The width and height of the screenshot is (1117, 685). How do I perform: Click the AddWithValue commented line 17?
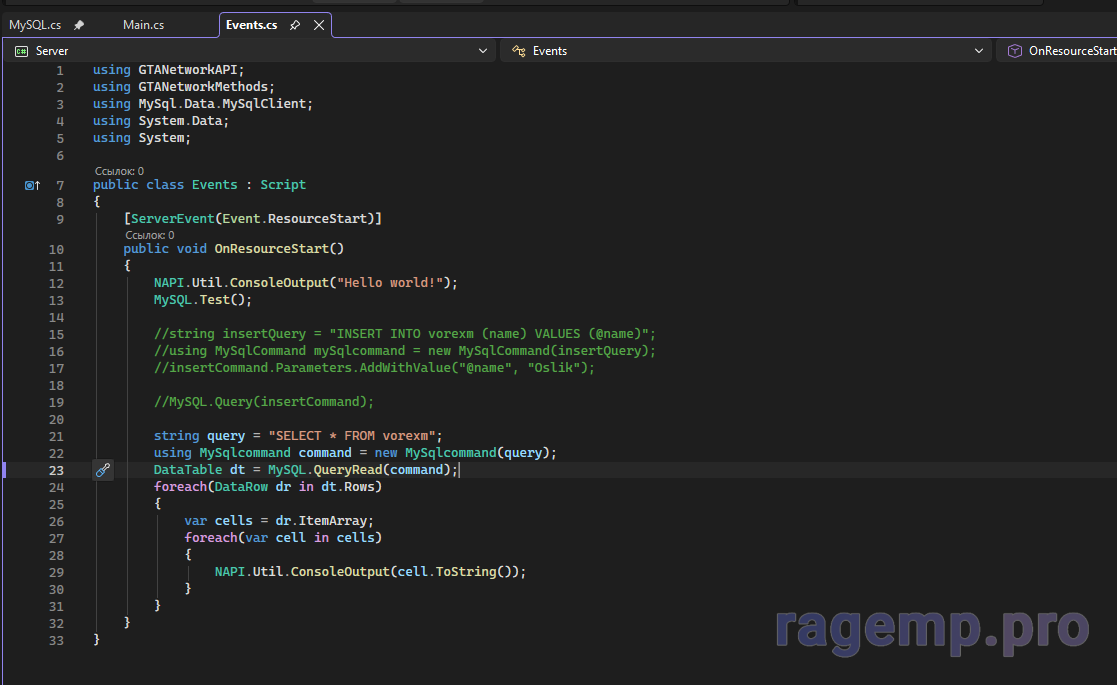point(374,368)
